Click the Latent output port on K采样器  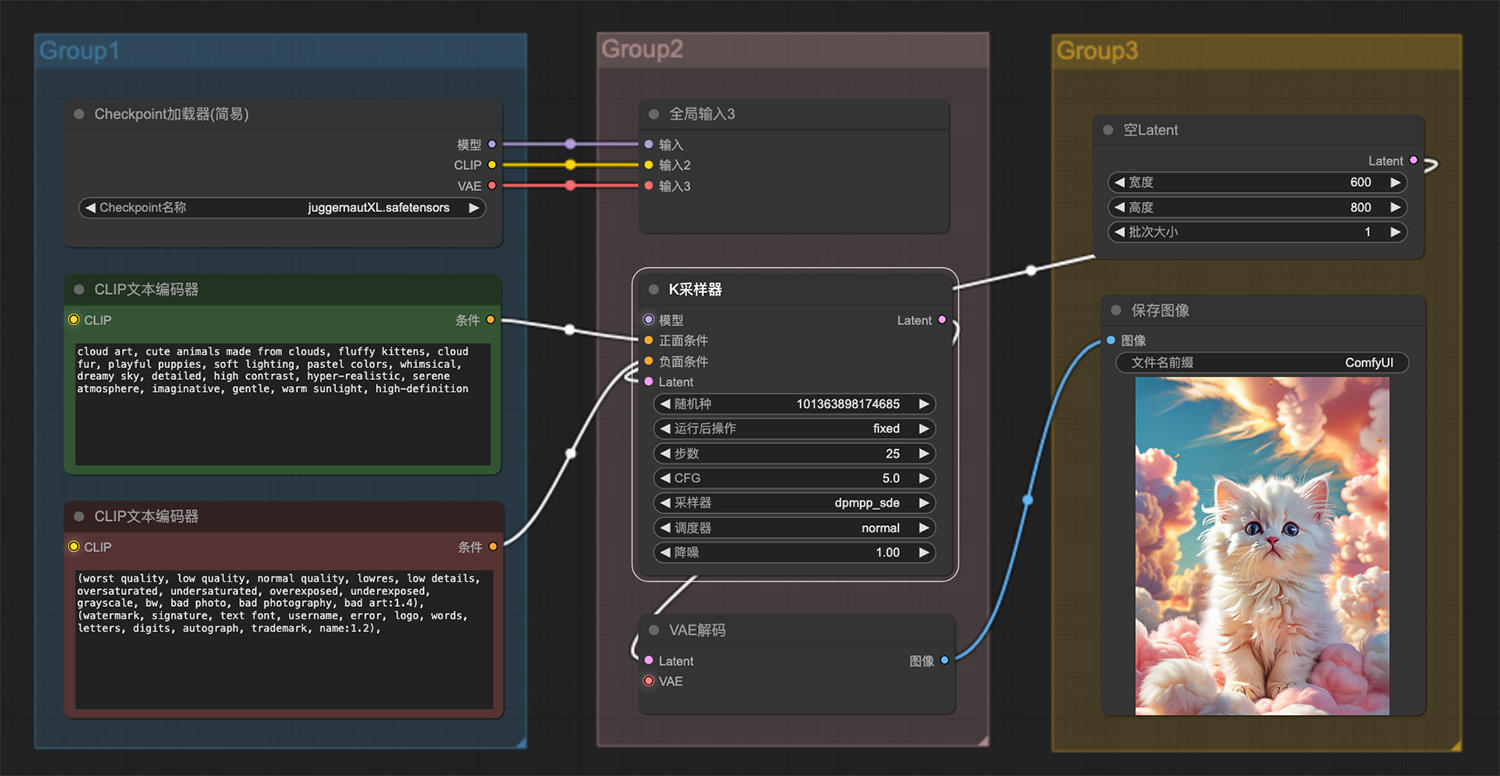click(942, 320)
